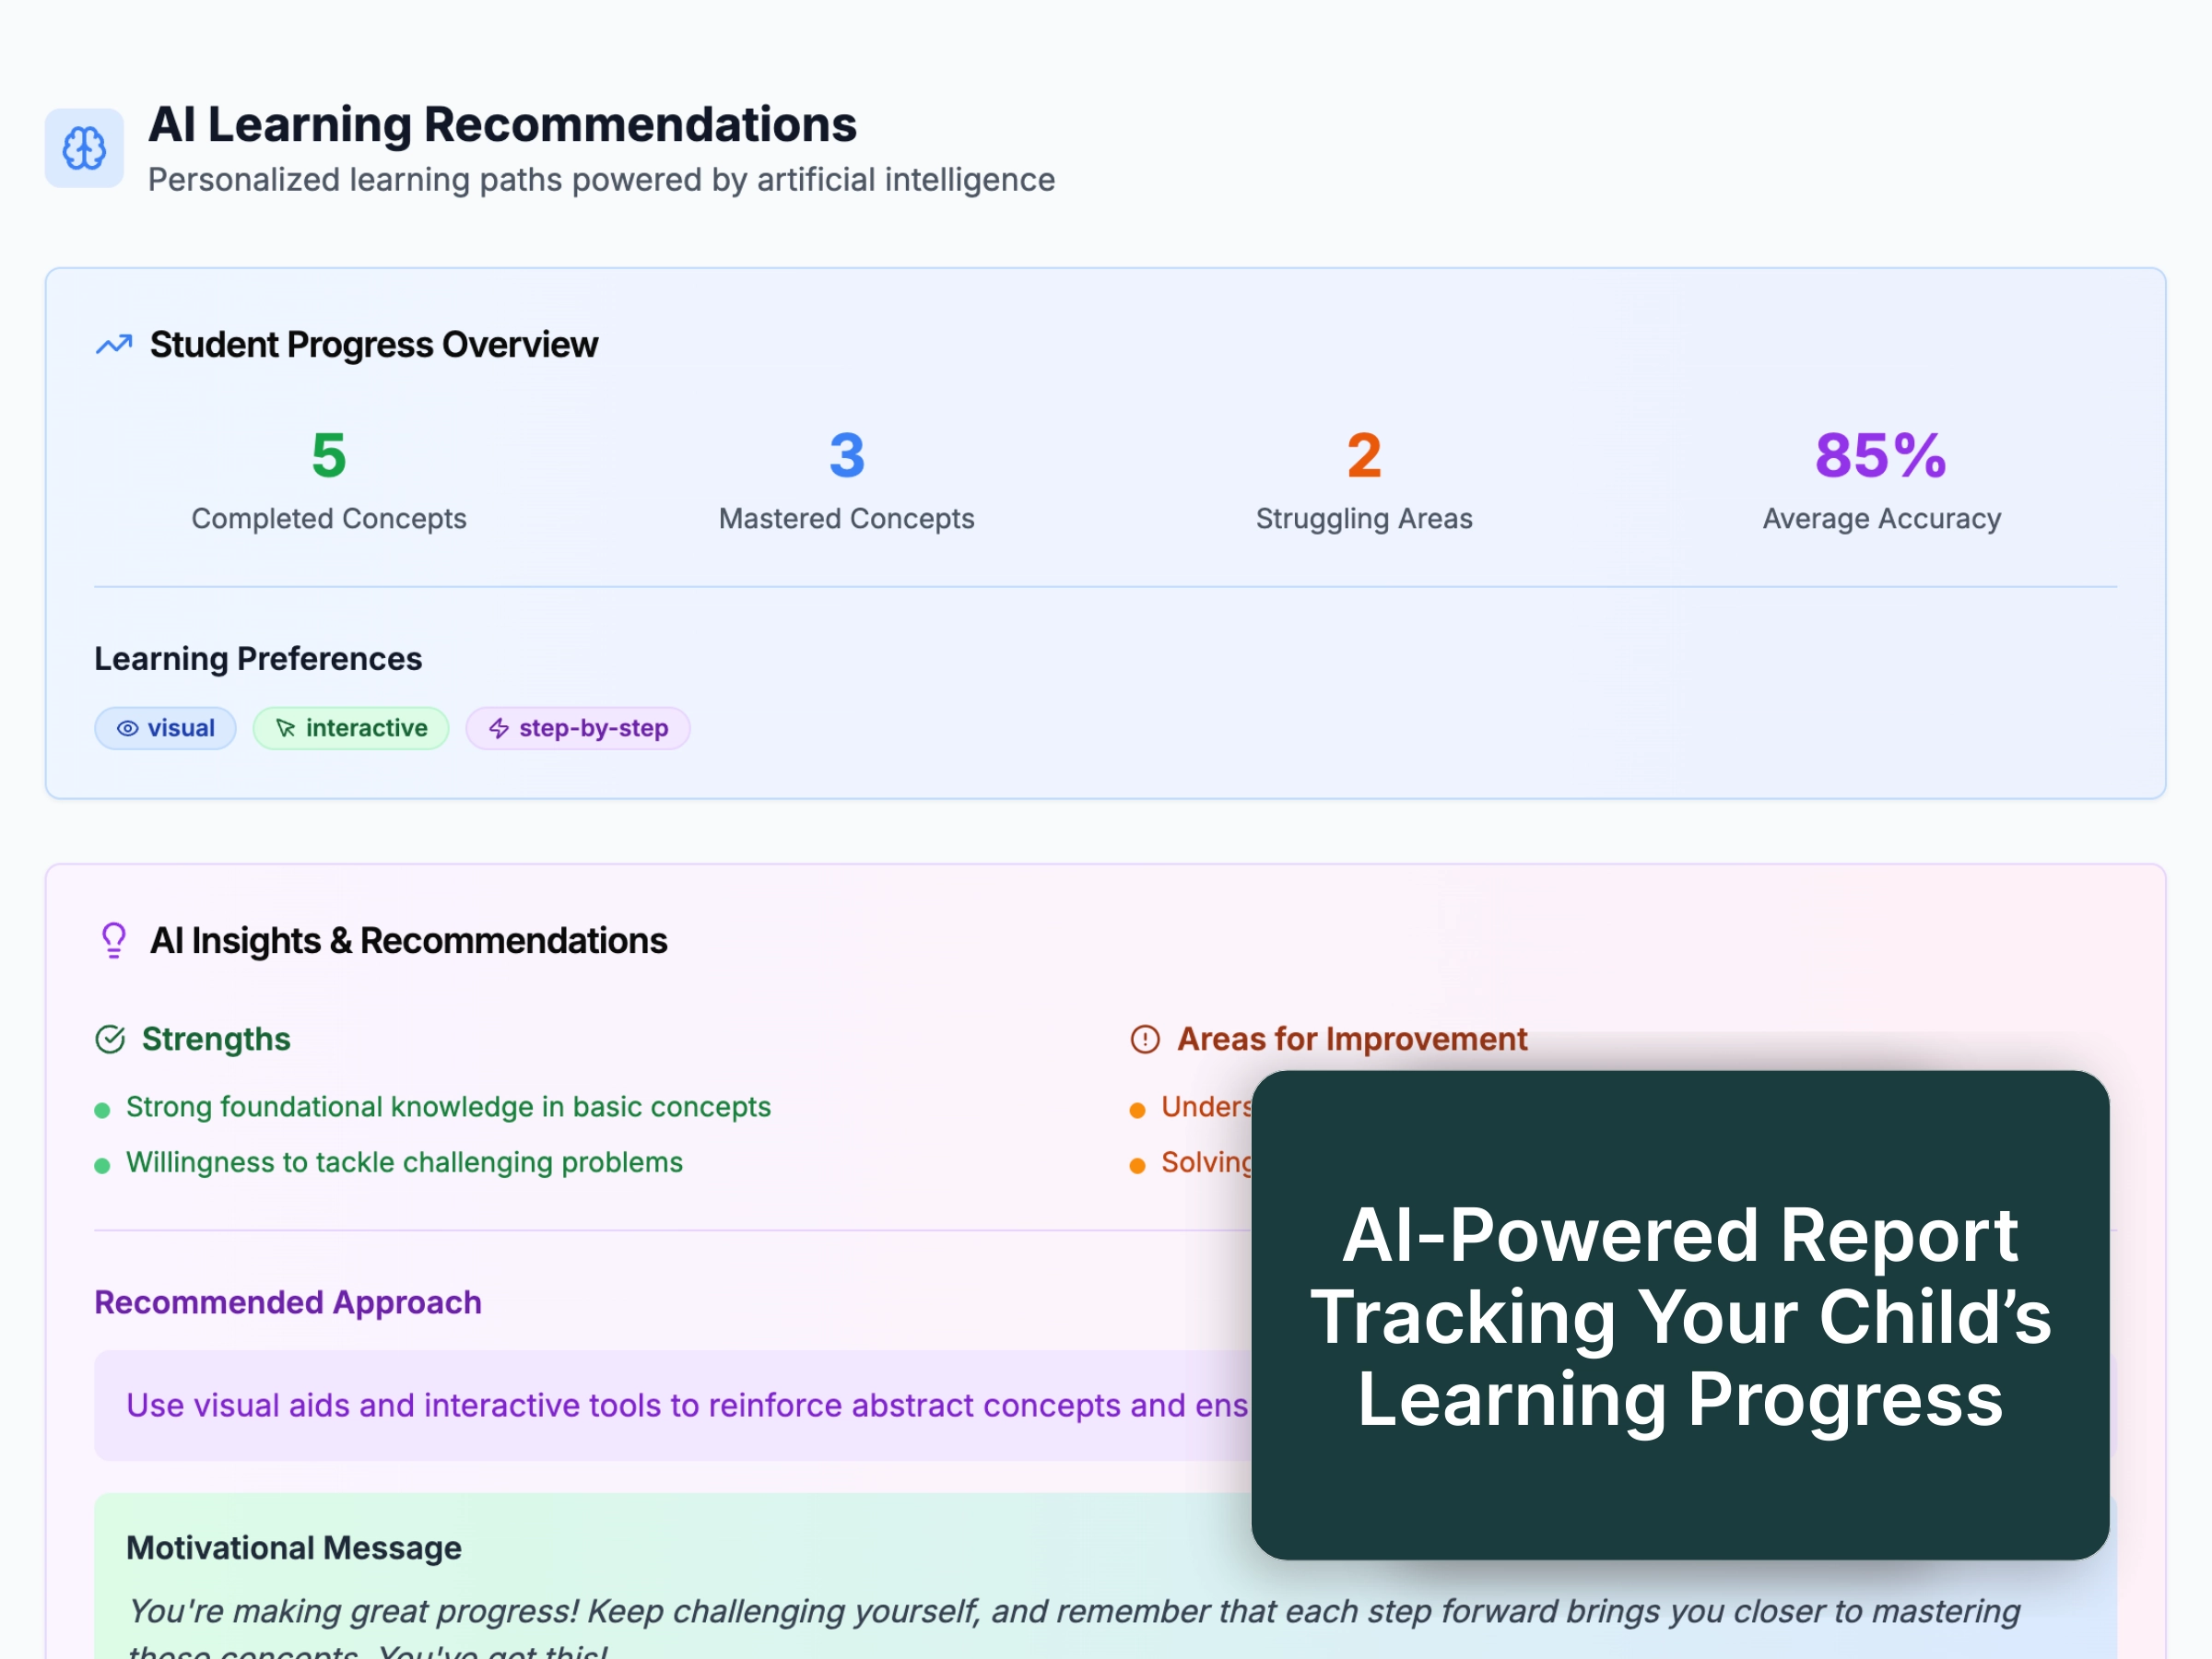Select the interactive learning preference tag
This screenshot has width=2212, height=1659.
[x=351, y=729]
